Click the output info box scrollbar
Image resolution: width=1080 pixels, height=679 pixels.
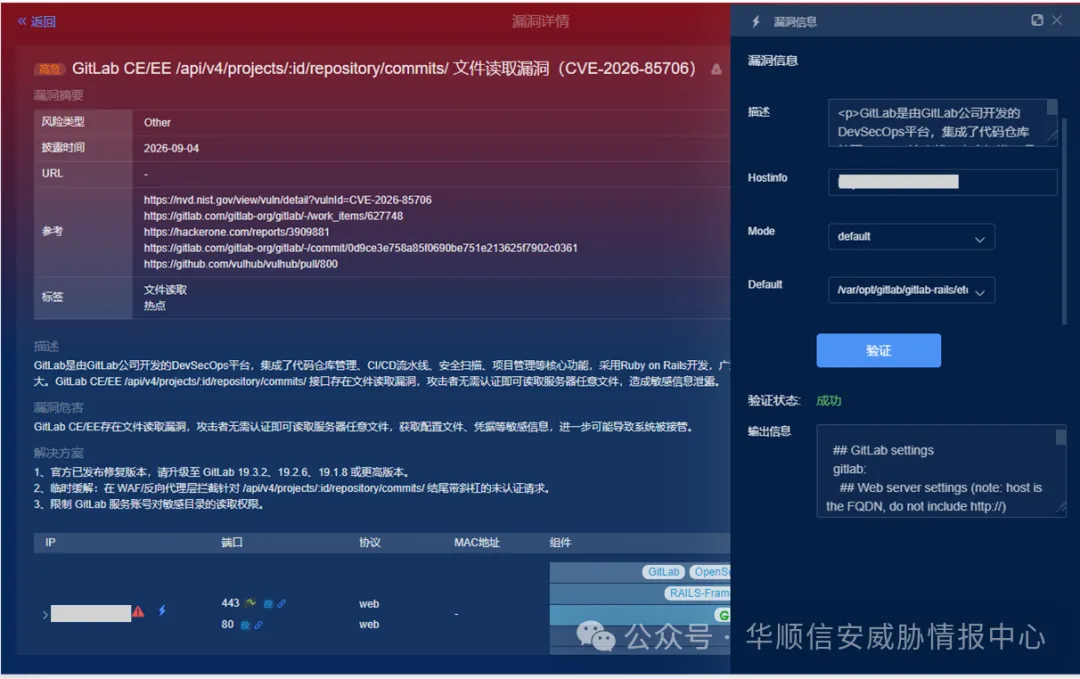[1061, 437]
